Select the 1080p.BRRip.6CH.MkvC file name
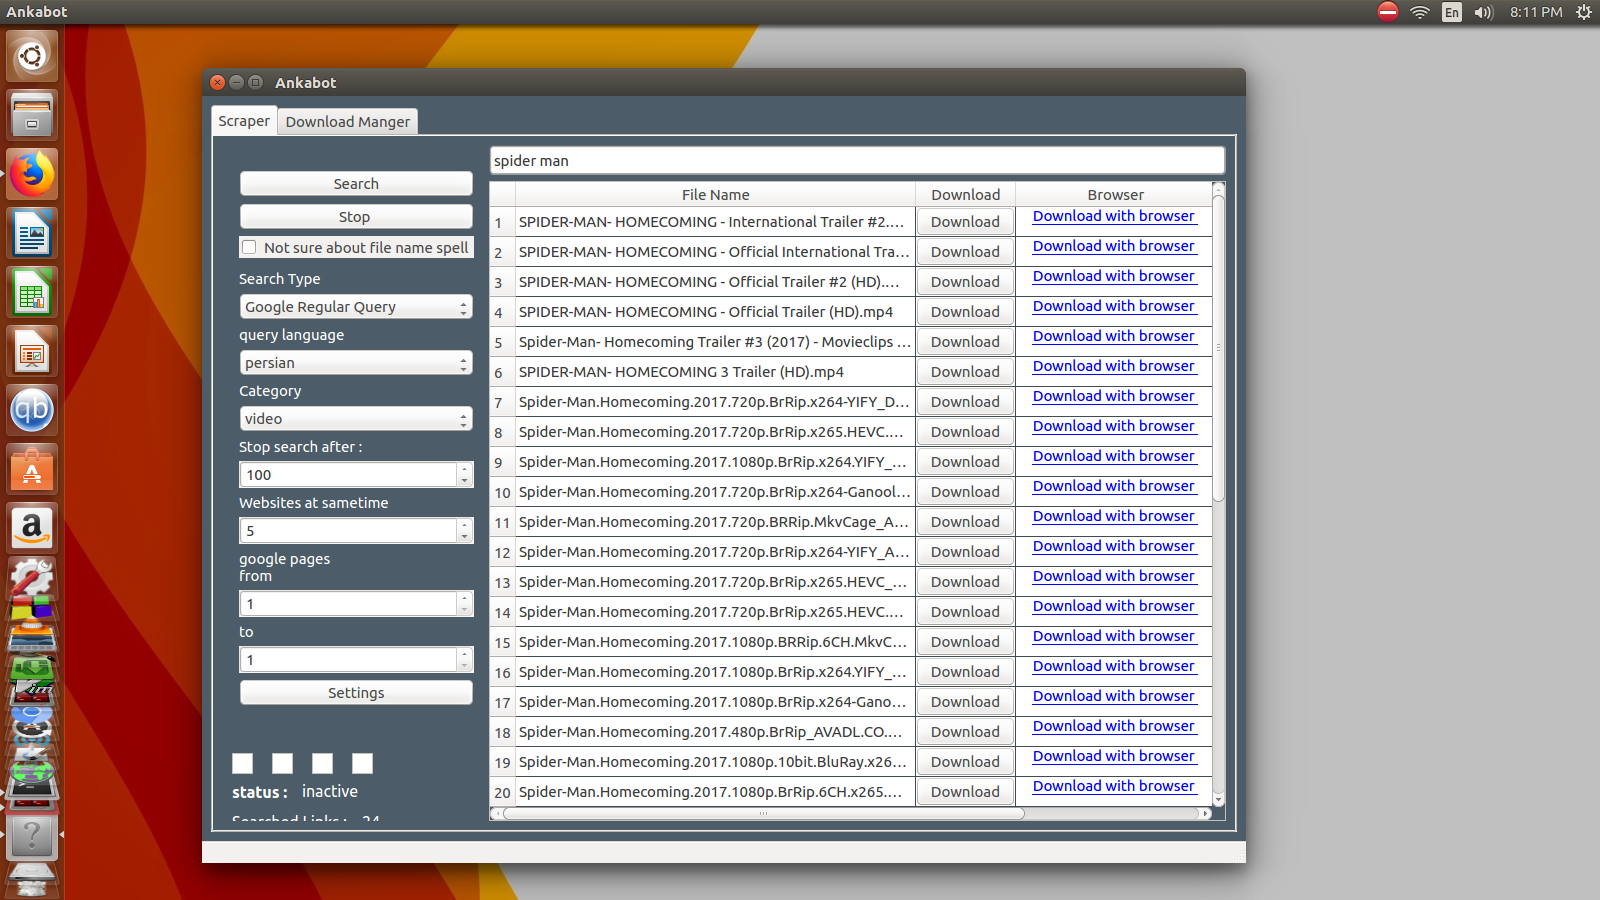The width and height of the screenshot is (1600, 900). 715,642
